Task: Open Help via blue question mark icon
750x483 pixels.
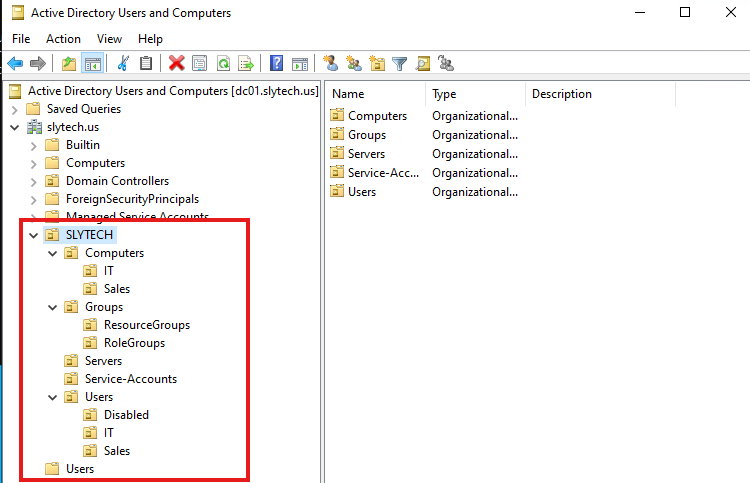Action: (x=276, y=64)
